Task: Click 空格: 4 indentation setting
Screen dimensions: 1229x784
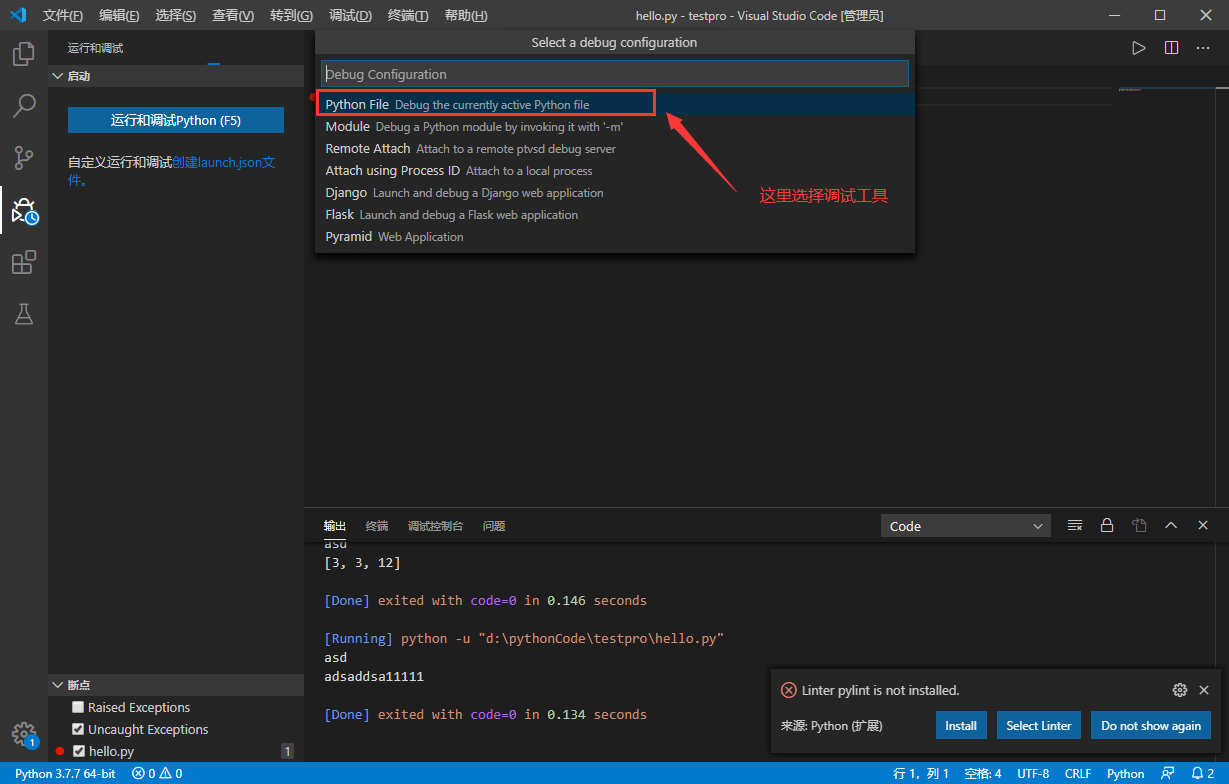Action: 983,774
